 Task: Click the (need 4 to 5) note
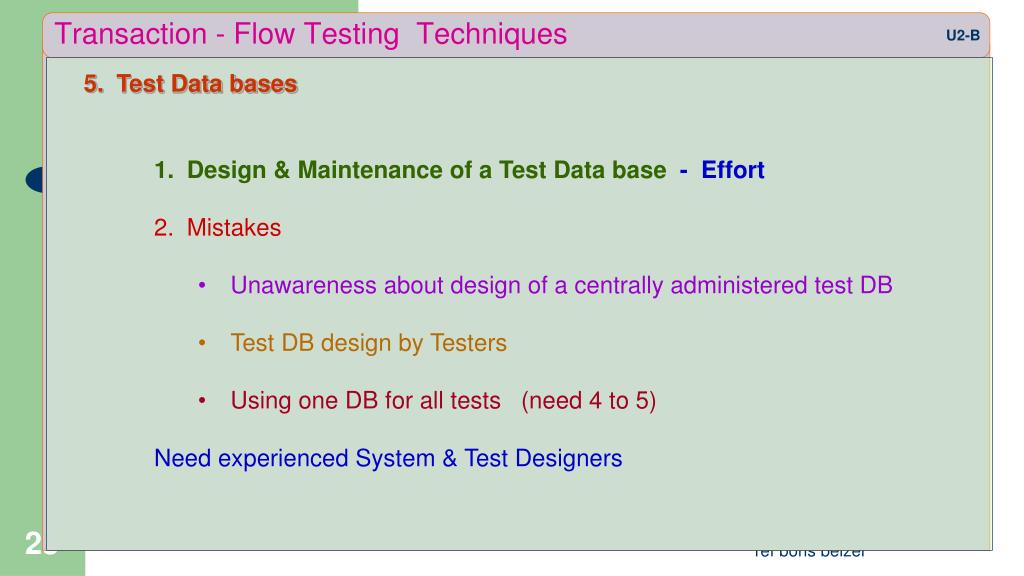pyautogui.click(x=588, y=400)
